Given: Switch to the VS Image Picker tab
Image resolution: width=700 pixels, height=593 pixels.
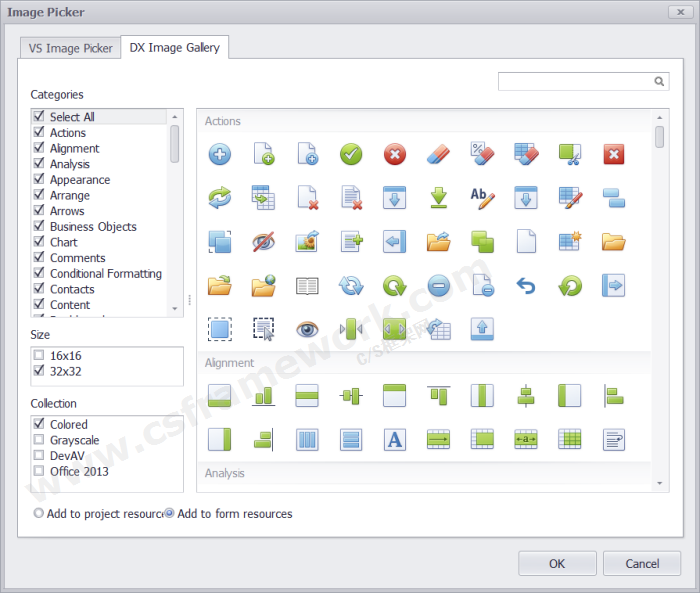Looking at the screenshot, I should (70, 49).
